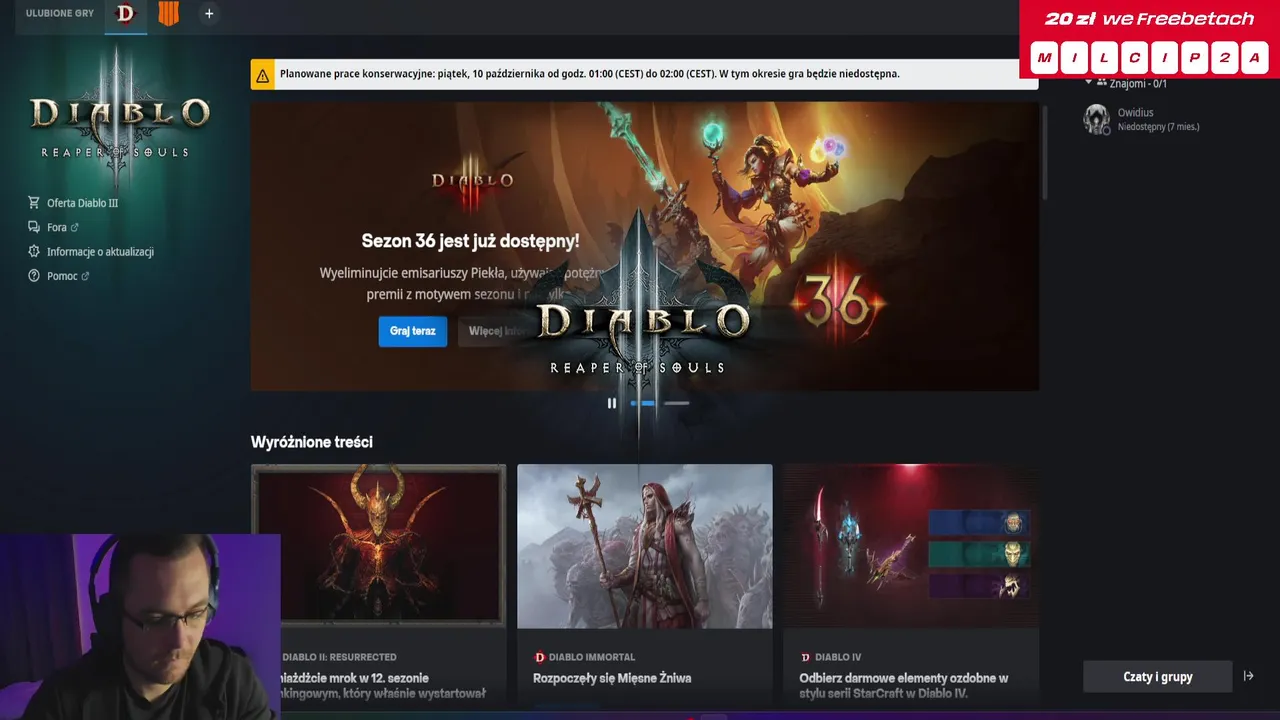Click the Sezon 36 jest już dostępny heading
The image size is (1280, 720).
[470, 241]
